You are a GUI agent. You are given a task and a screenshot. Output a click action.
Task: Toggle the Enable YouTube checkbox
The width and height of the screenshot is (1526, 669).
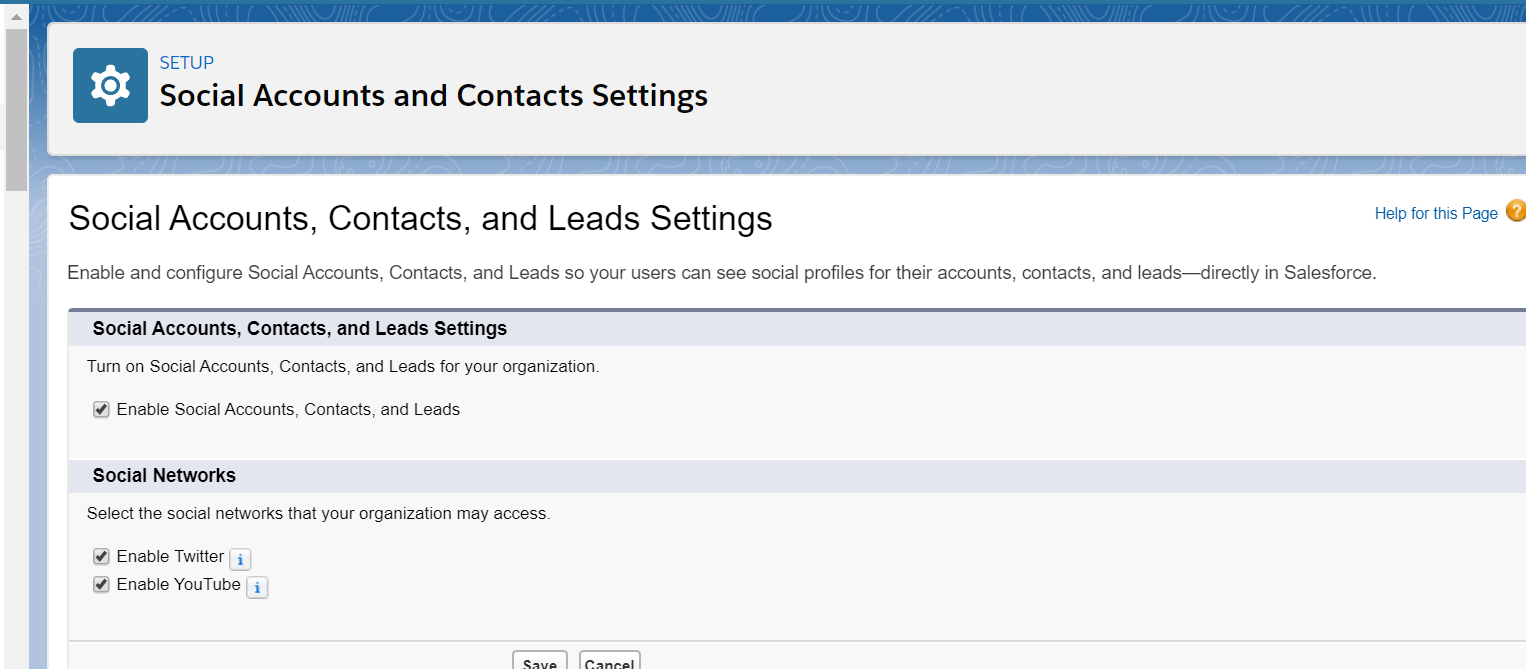101,584
